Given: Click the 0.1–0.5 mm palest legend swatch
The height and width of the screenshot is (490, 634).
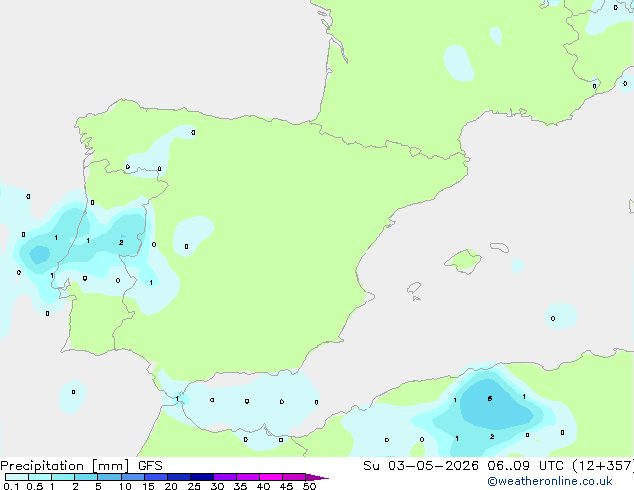Looking at the screenshot, I should pos(17,477).
